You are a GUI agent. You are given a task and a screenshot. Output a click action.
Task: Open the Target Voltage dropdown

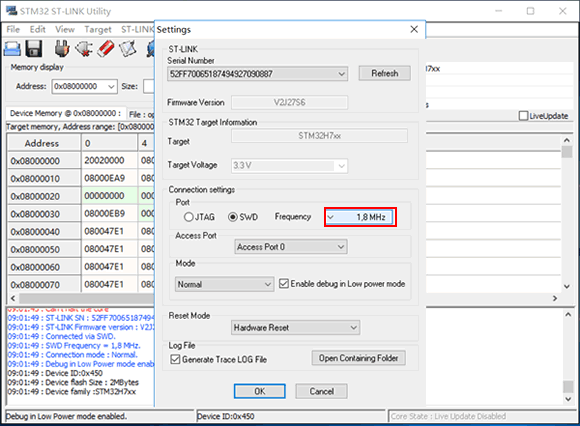click(x=289, y=165)
